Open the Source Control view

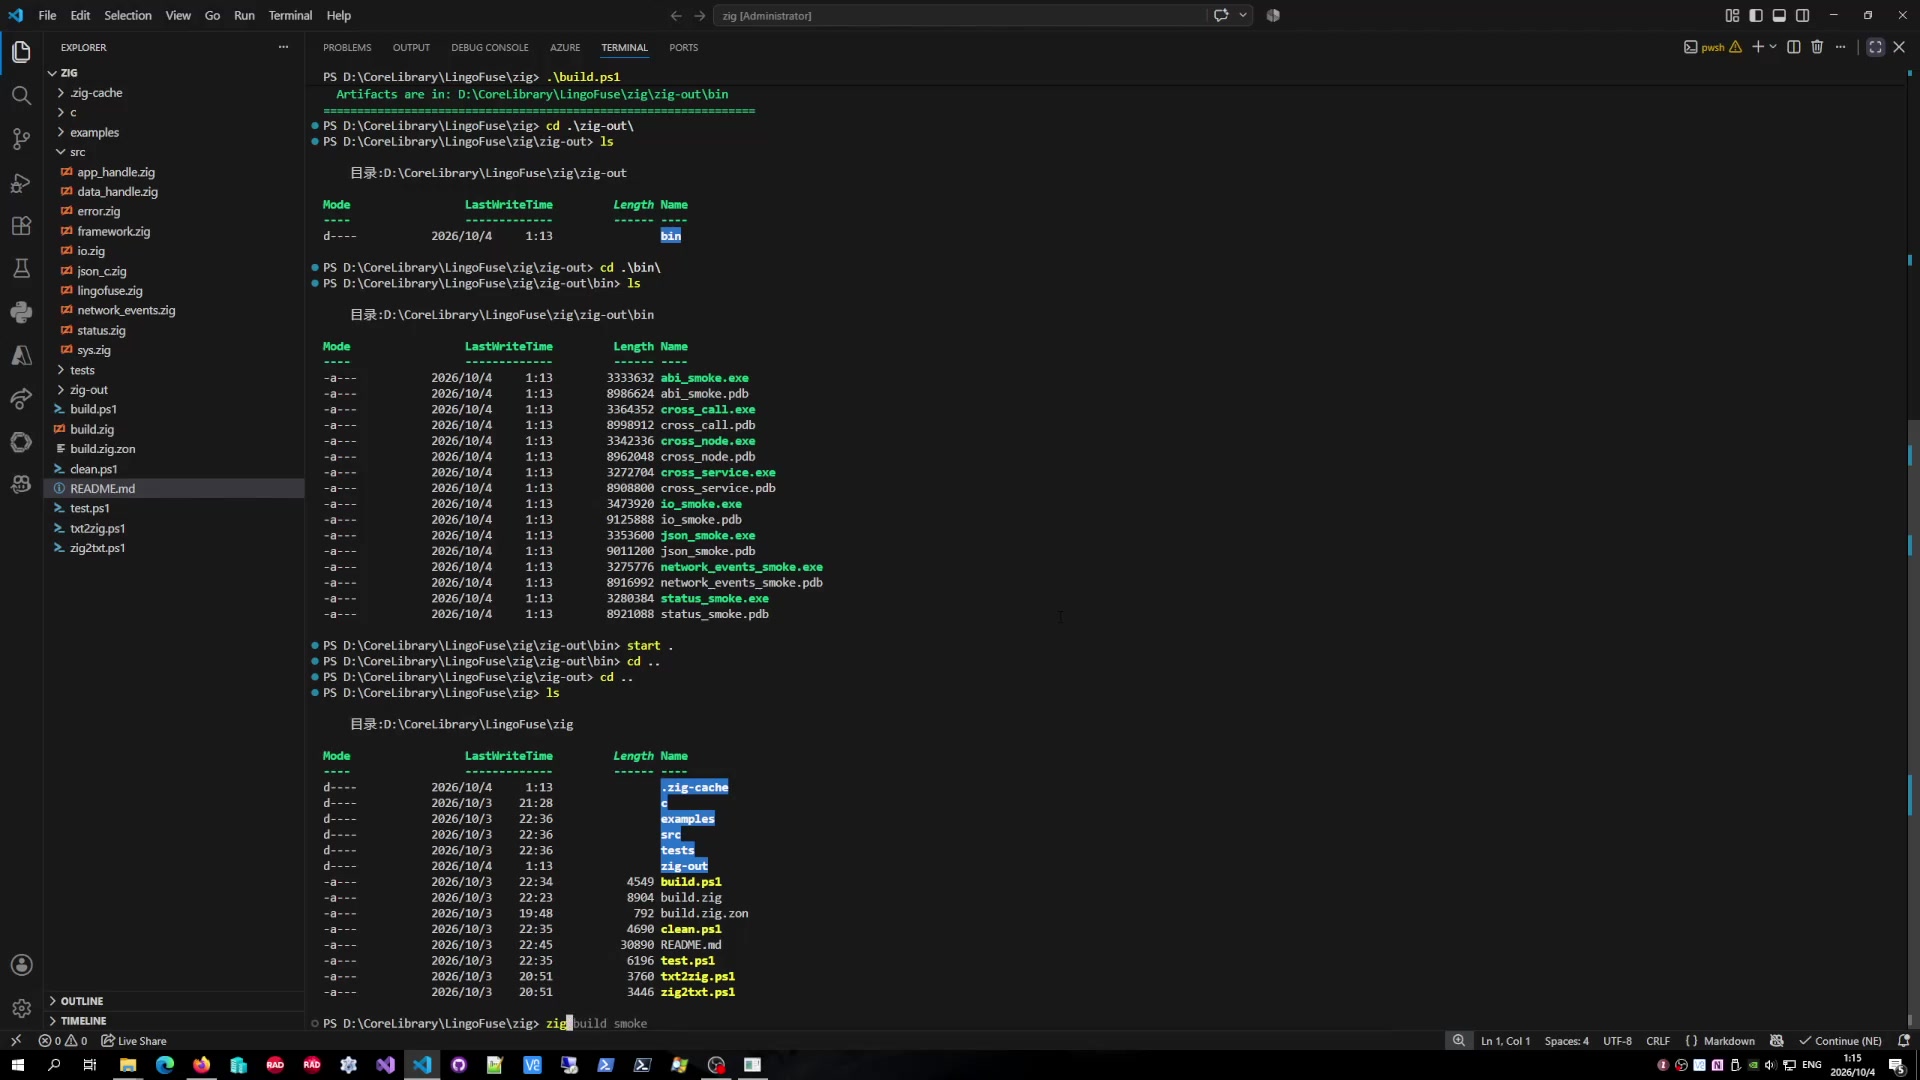point(21,139)
